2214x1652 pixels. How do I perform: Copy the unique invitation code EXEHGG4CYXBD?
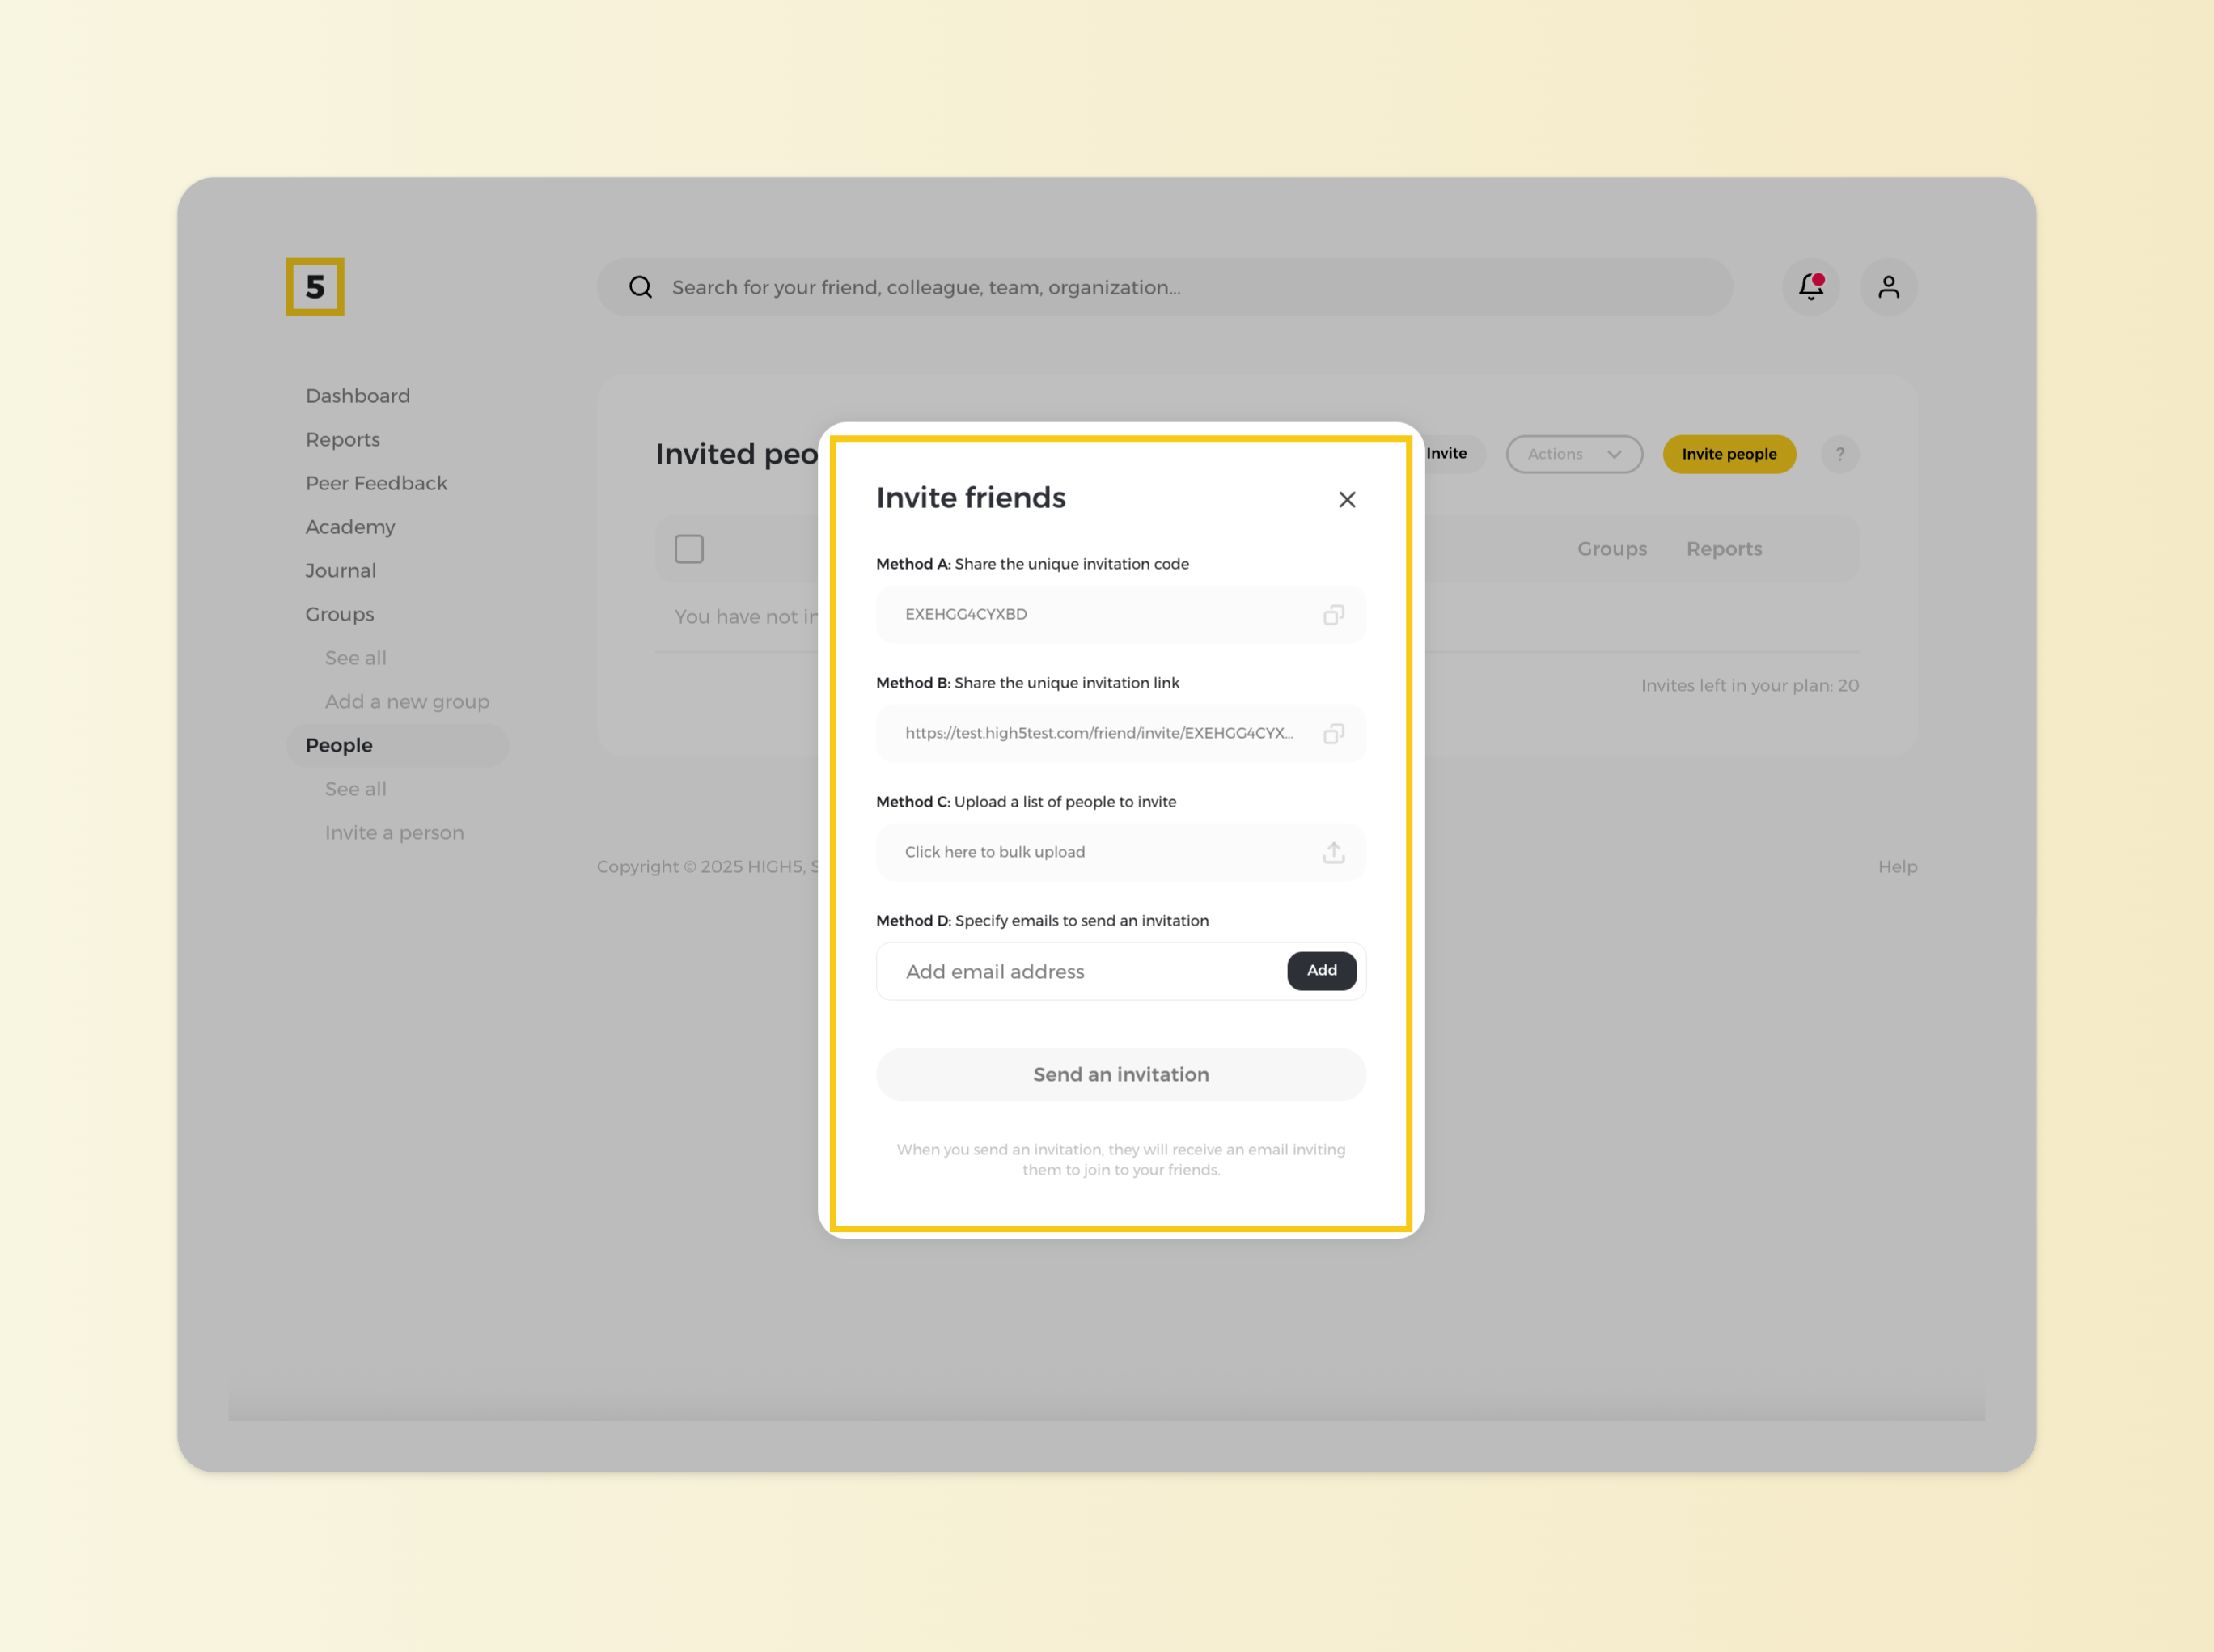[x=1333, y=614]
